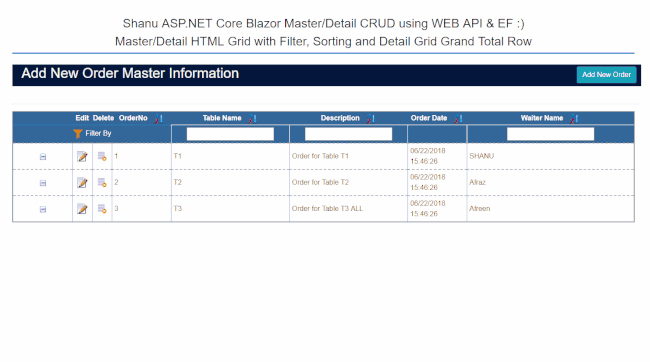Sort by Order Date column icon
The height and width of the screenshot is (362, 650).
tap(458, 119)
